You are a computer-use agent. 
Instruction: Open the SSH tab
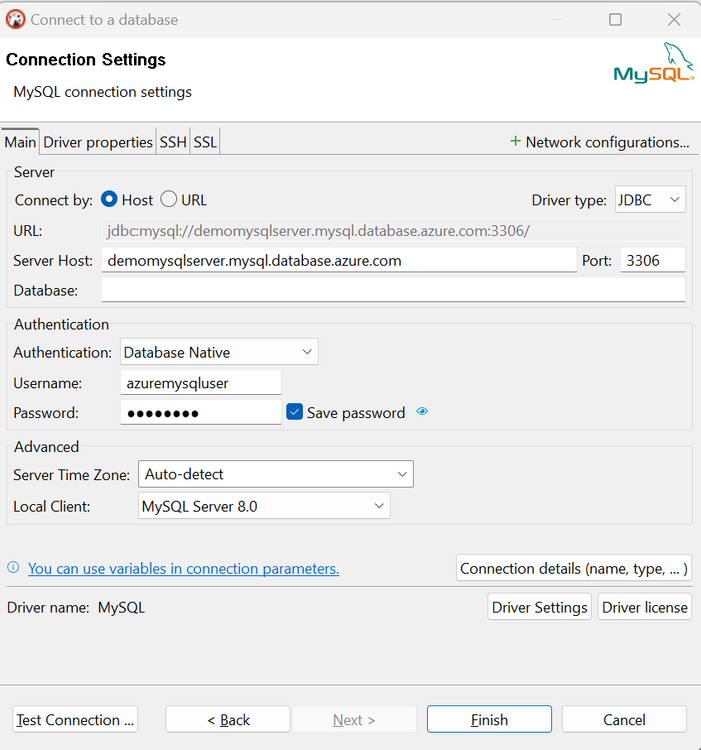[173, 142]
